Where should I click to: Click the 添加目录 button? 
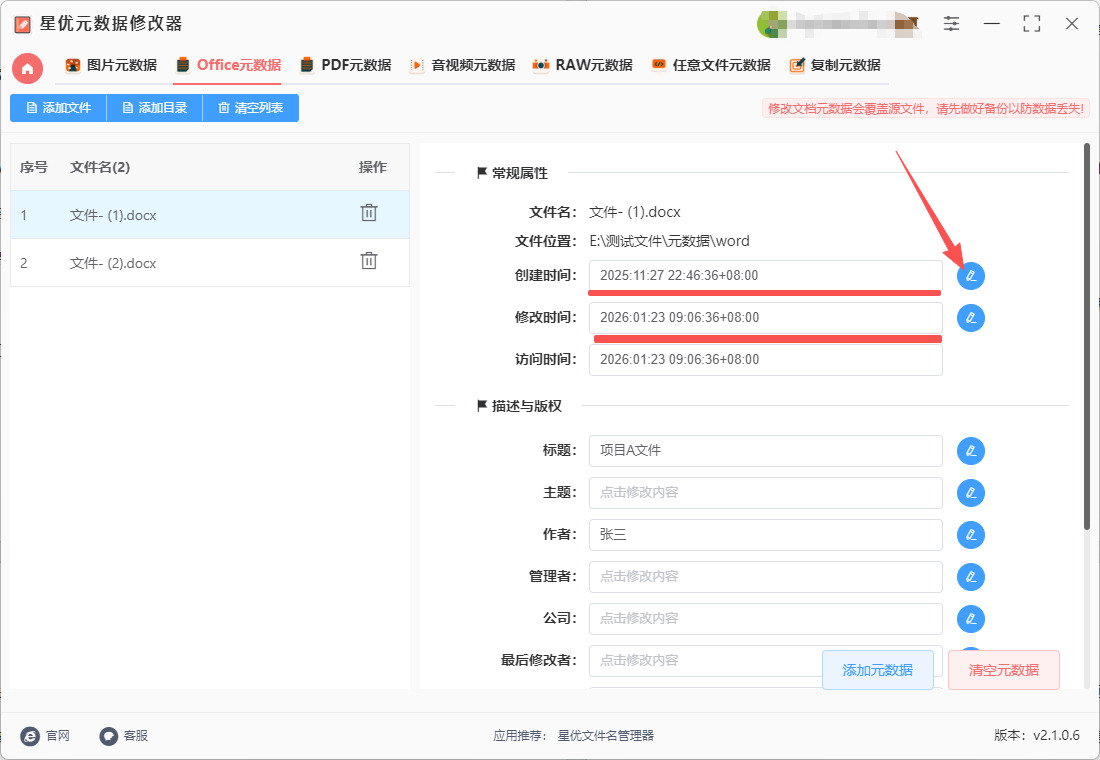click(154, 108)
